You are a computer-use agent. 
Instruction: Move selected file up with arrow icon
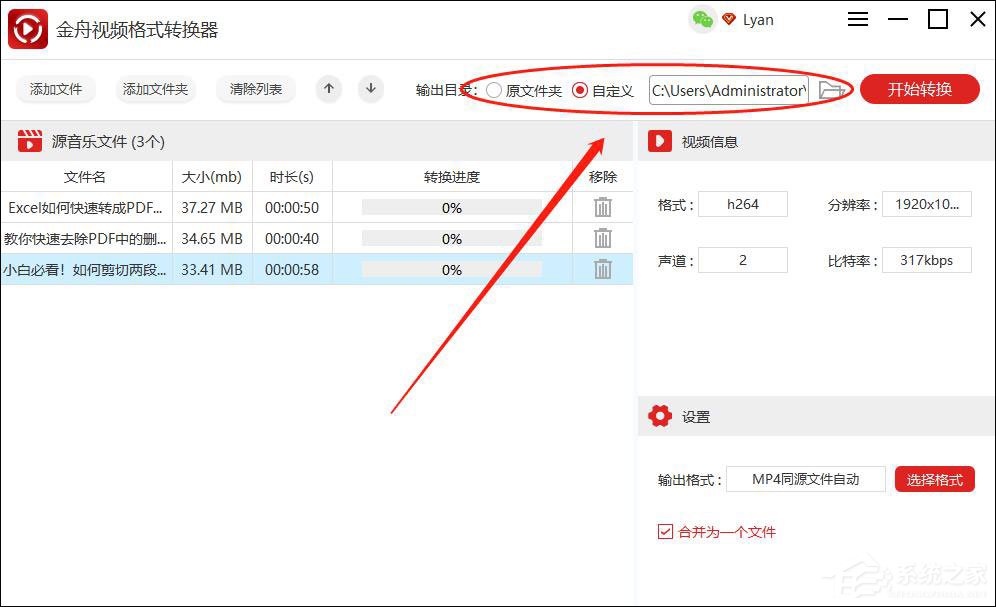328,89
